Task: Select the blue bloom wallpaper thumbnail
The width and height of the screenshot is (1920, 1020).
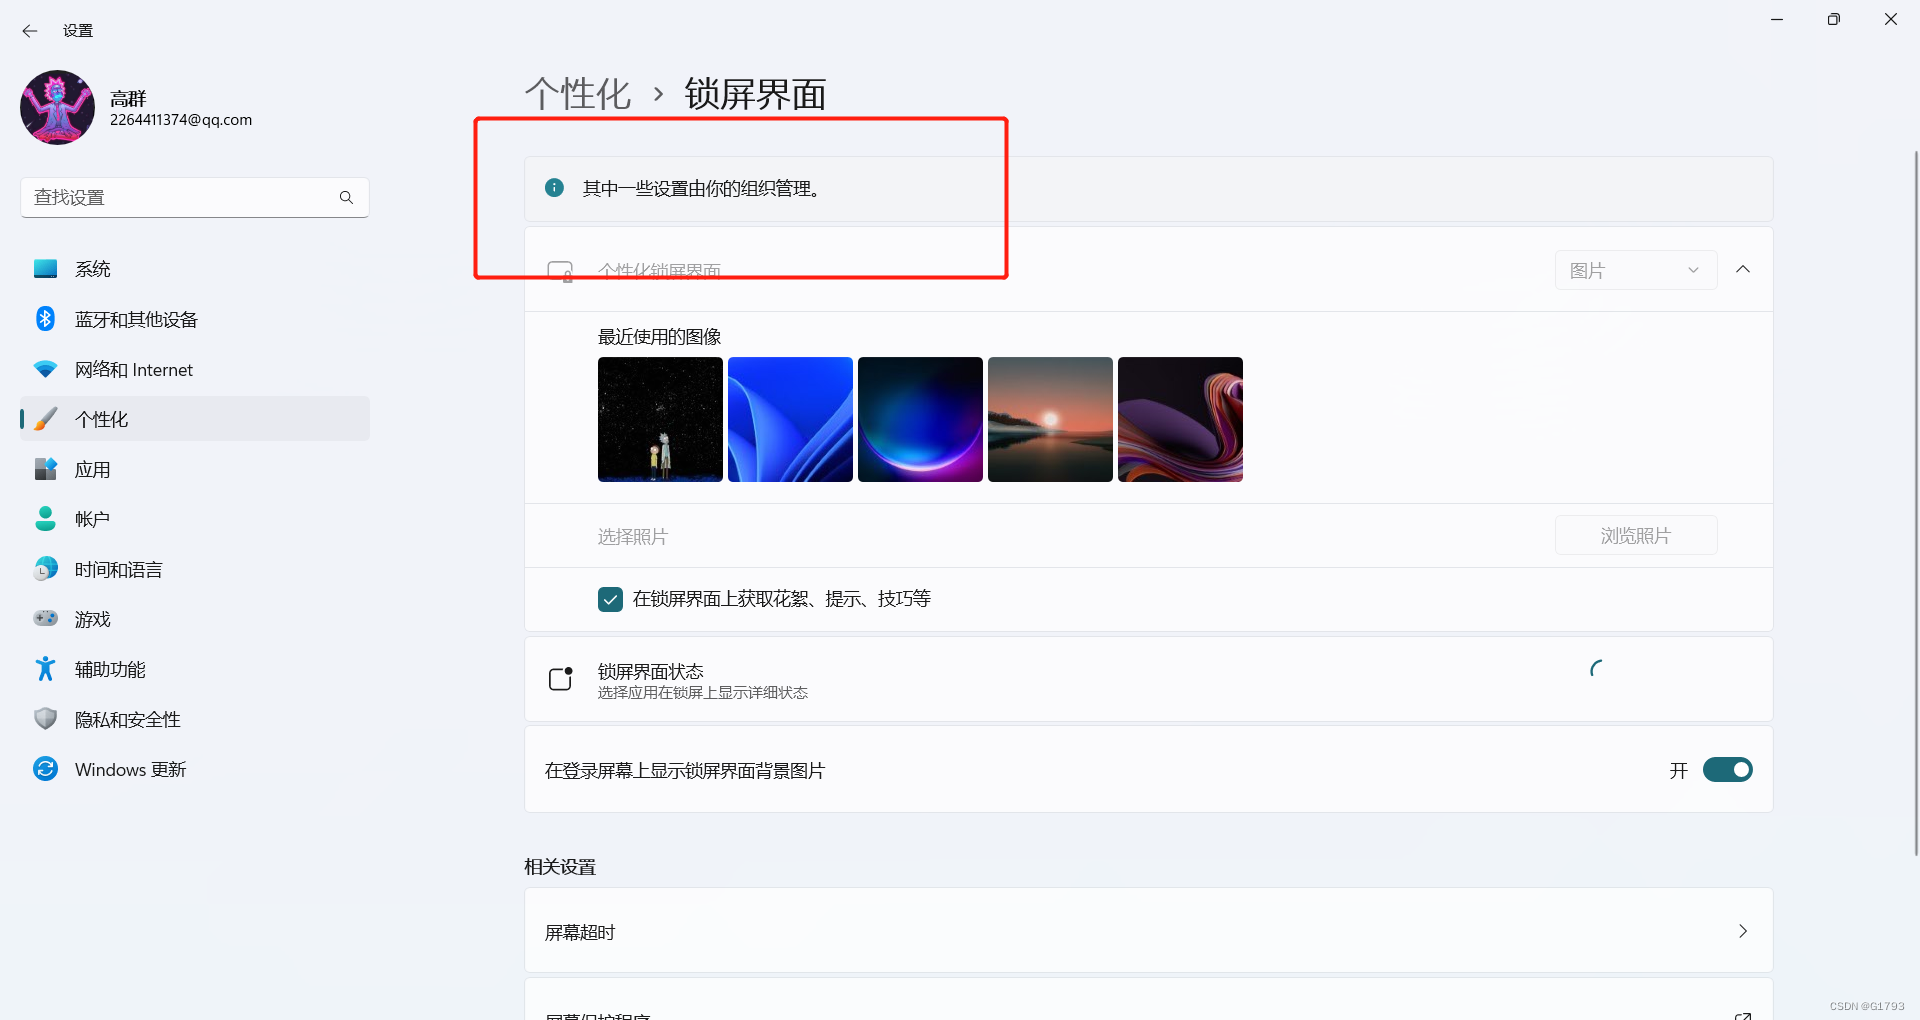Action: coord(790,419)
